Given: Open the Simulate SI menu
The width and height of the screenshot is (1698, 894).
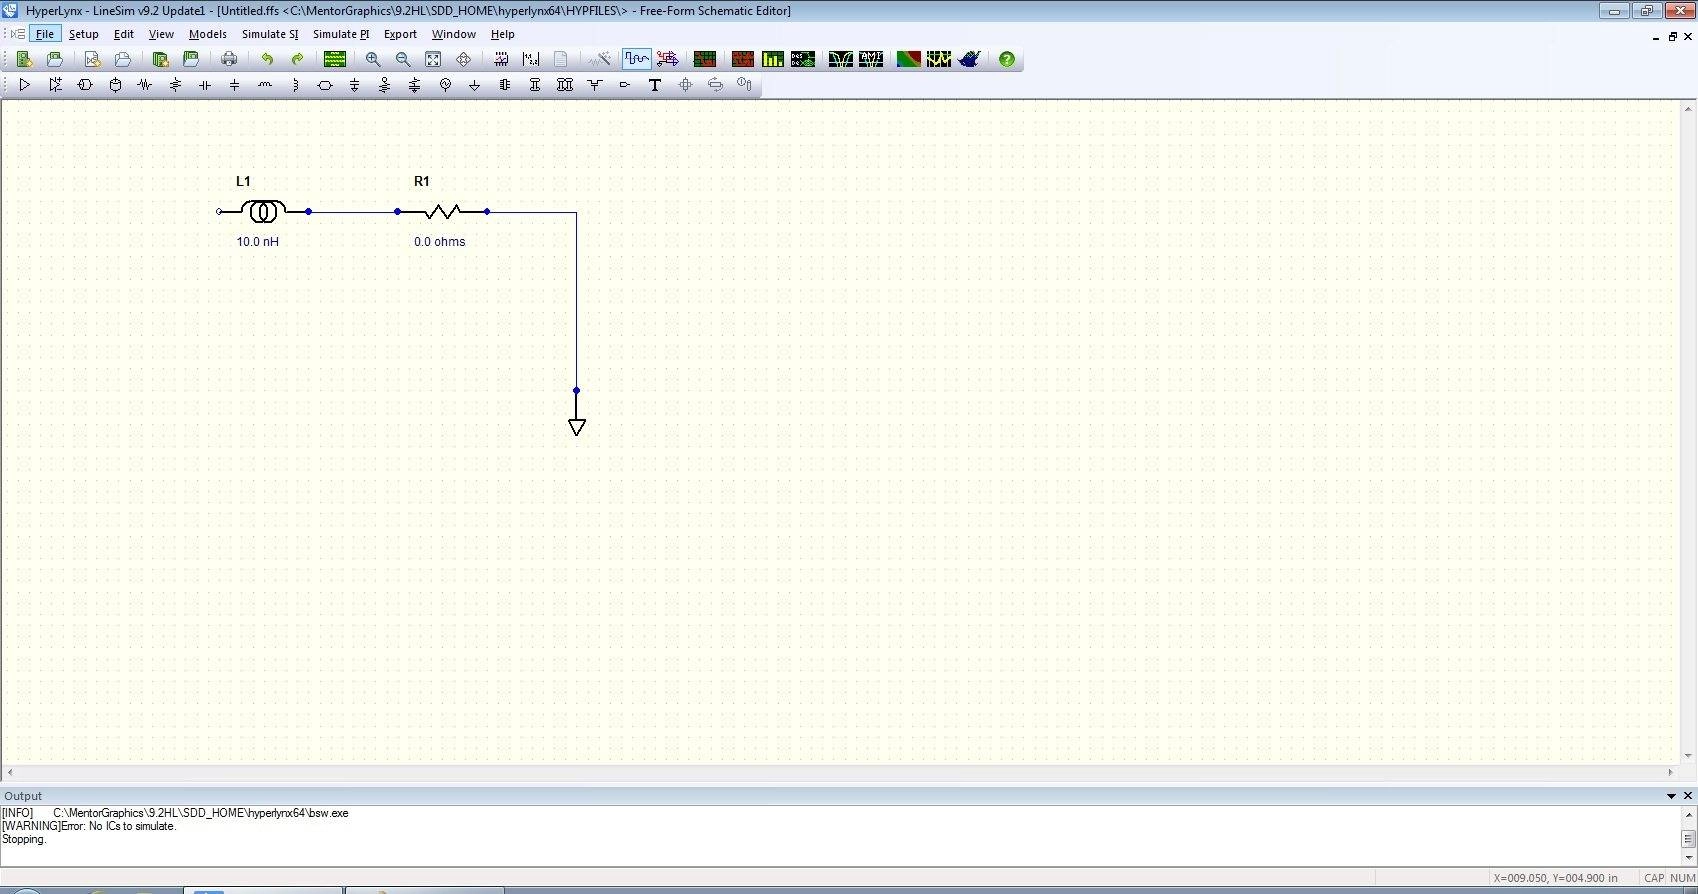Looking at the screenshot, I should (270, 34).
